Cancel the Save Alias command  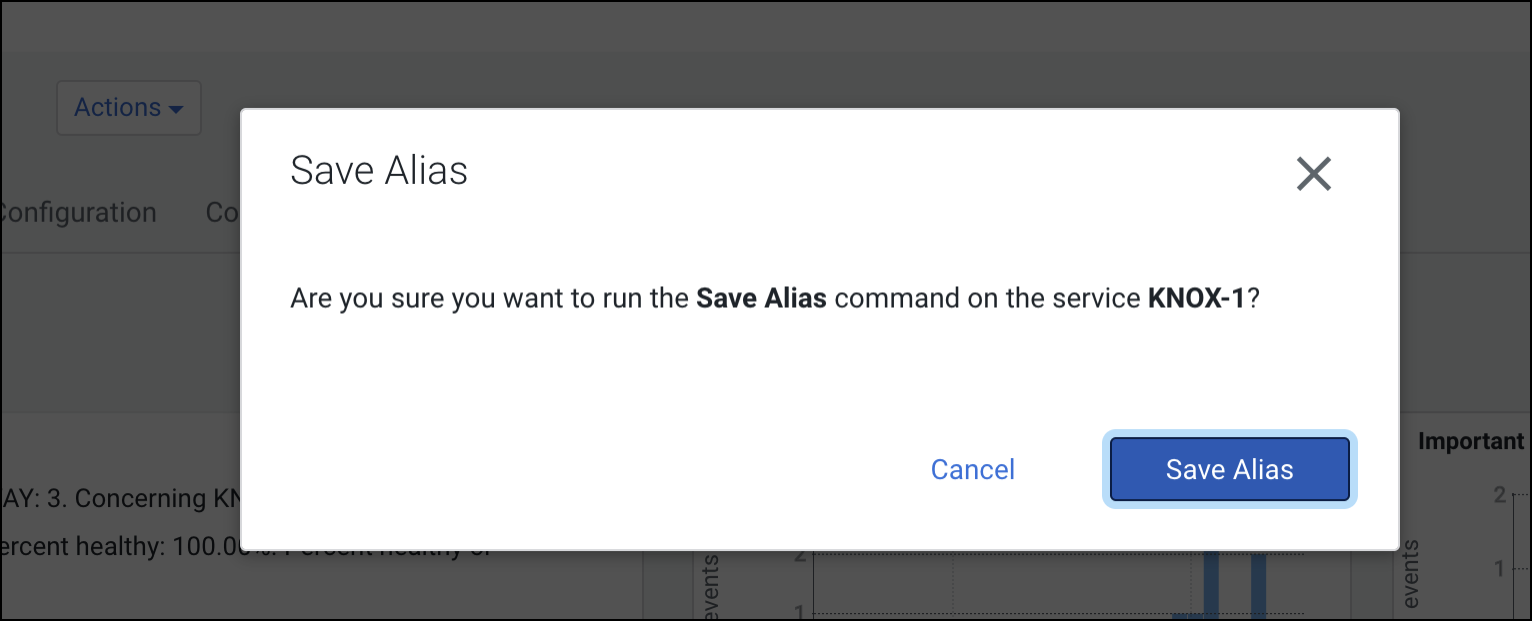click(x=972, y=469)
